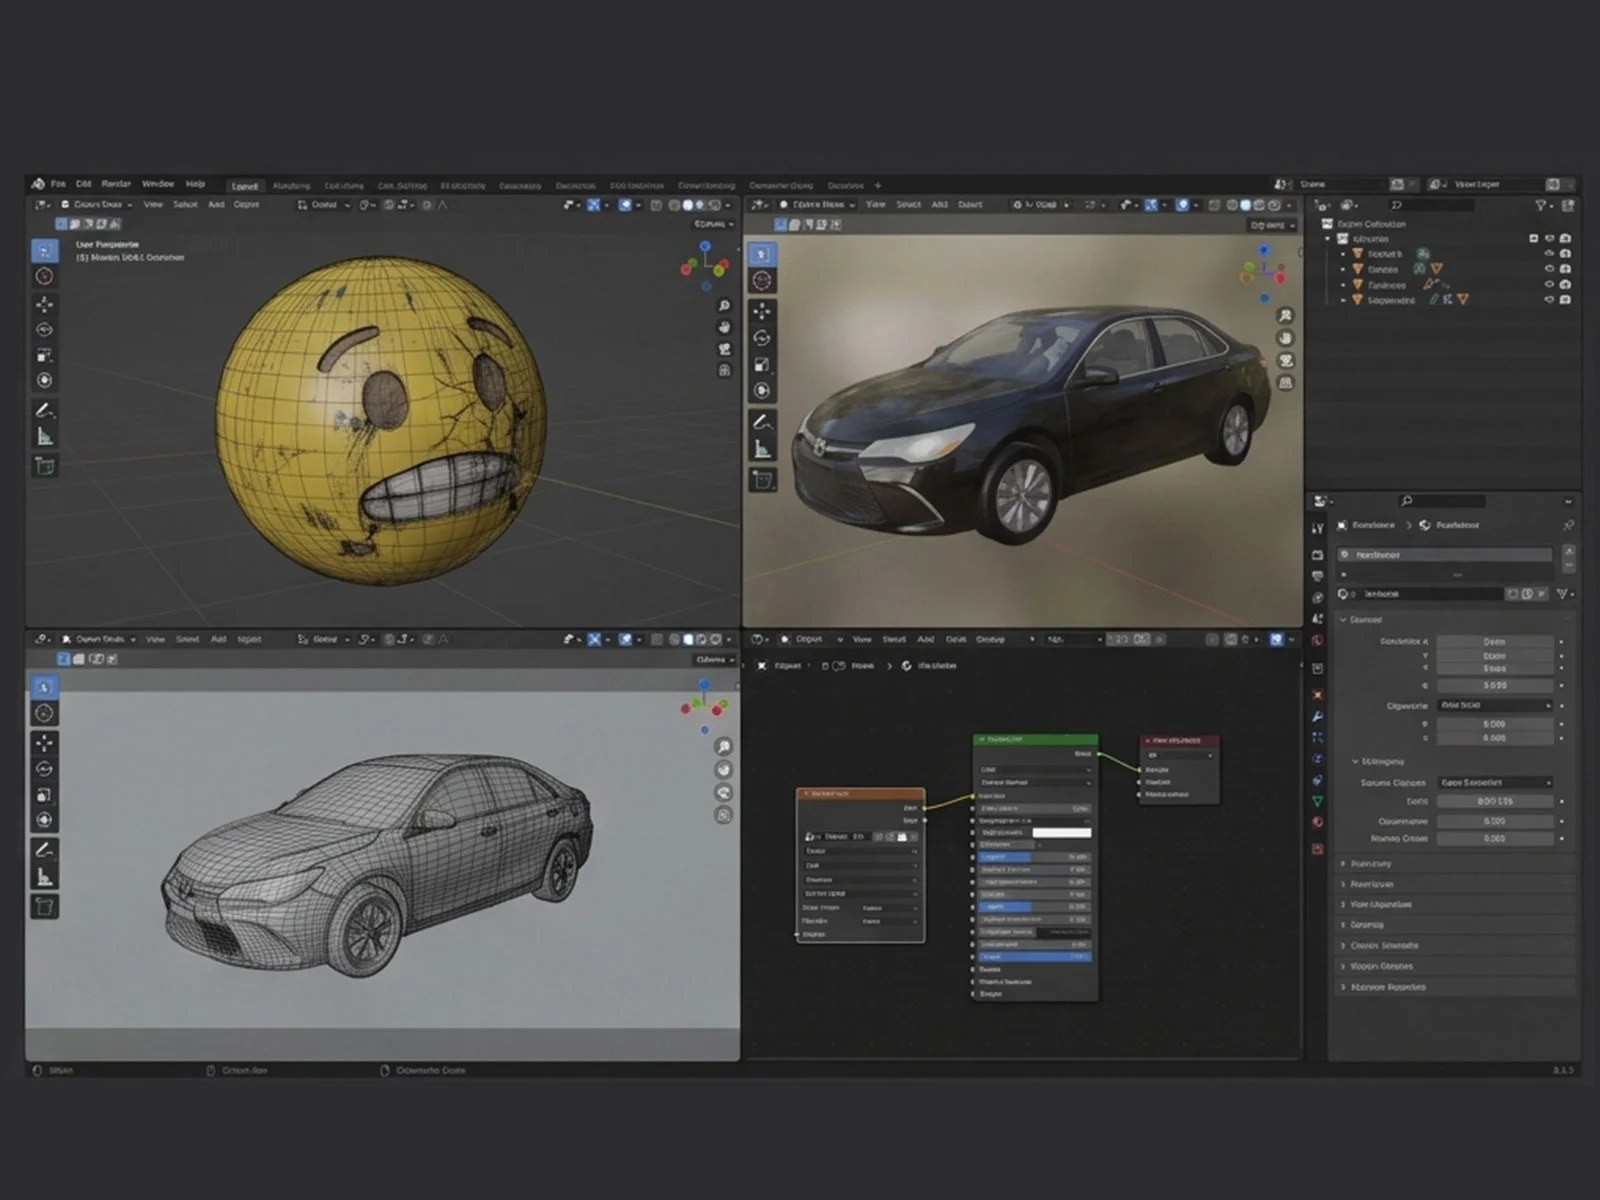Activate the Move tool in the emoji viewport

coord(45,304)
